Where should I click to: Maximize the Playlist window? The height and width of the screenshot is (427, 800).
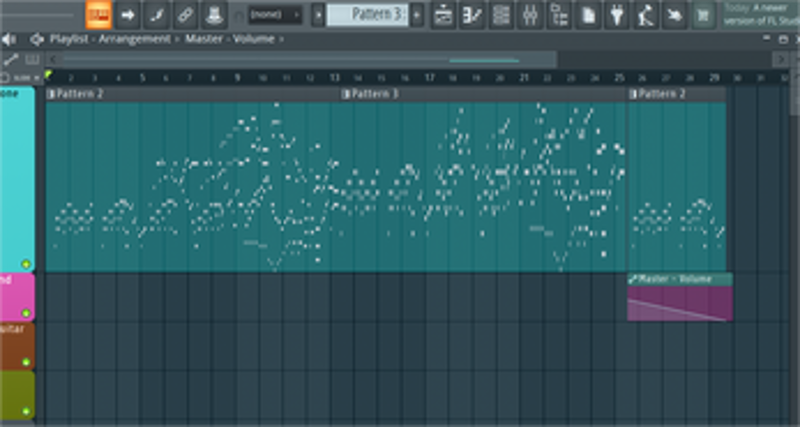tap(783, 39)
